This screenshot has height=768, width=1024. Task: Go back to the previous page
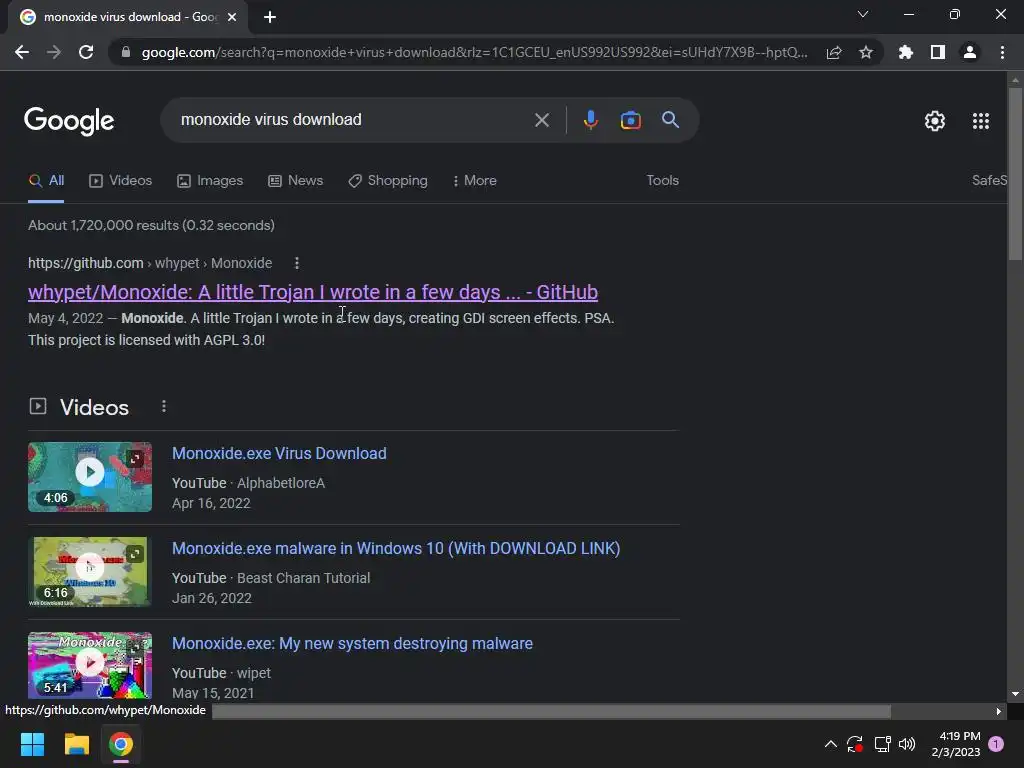coord(22,52)
